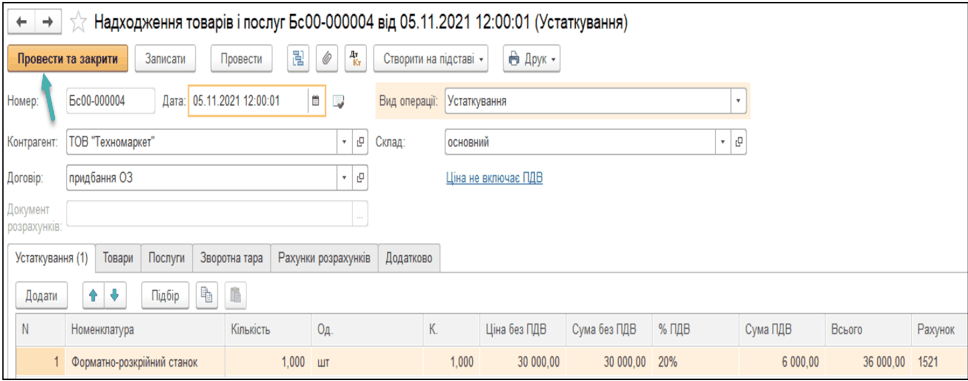Click the Од. cell шт

tap(367, 362)
